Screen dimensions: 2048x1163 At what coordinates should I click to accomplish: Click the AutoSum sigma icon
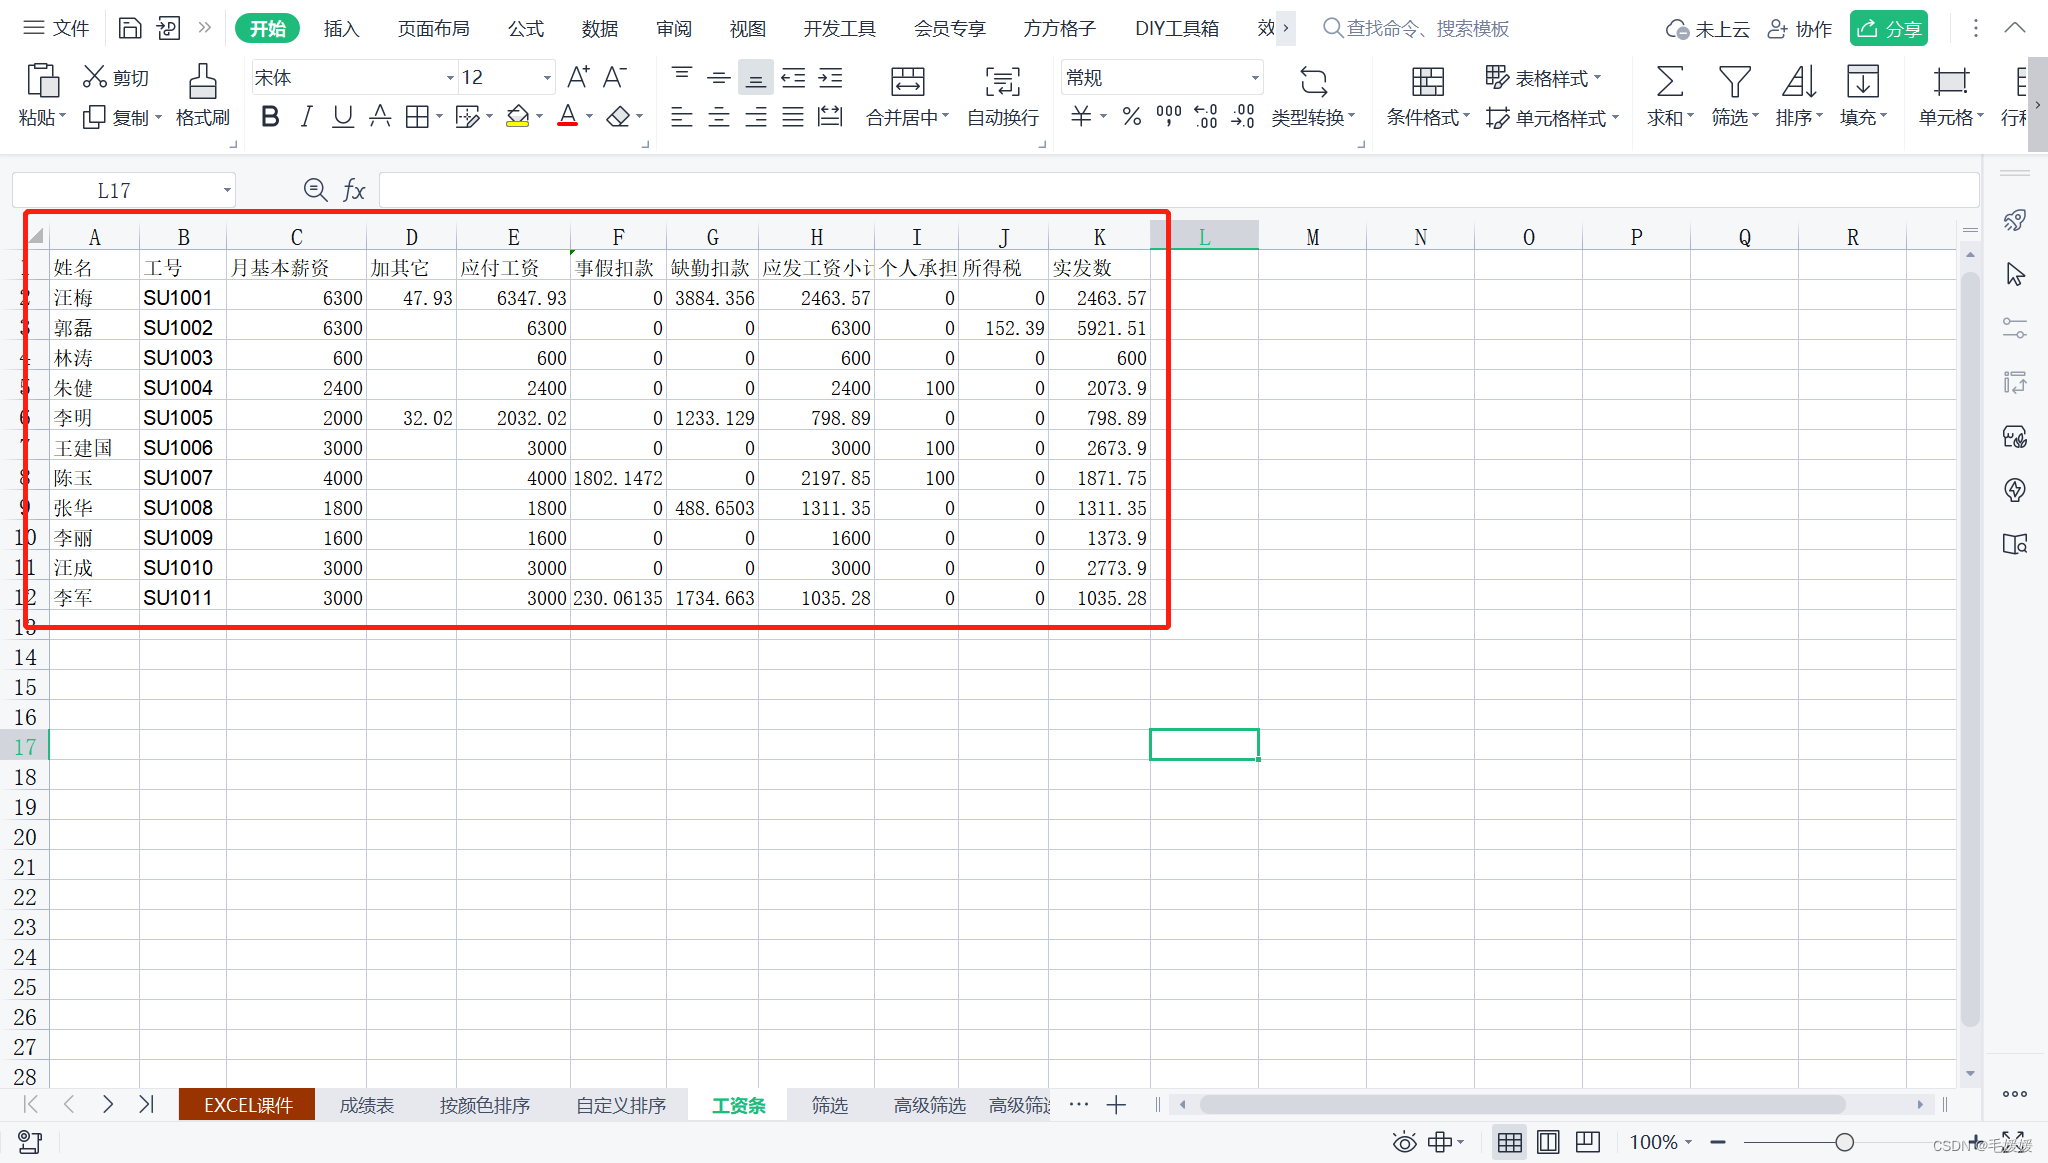click(1669, 82)
